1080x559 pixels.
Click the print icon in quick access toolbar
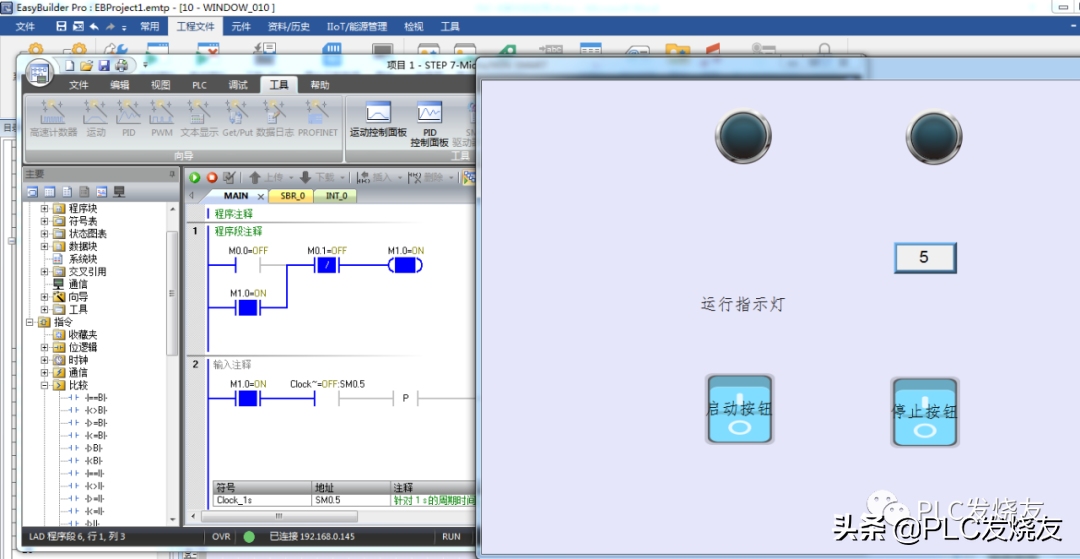(120, 65)
